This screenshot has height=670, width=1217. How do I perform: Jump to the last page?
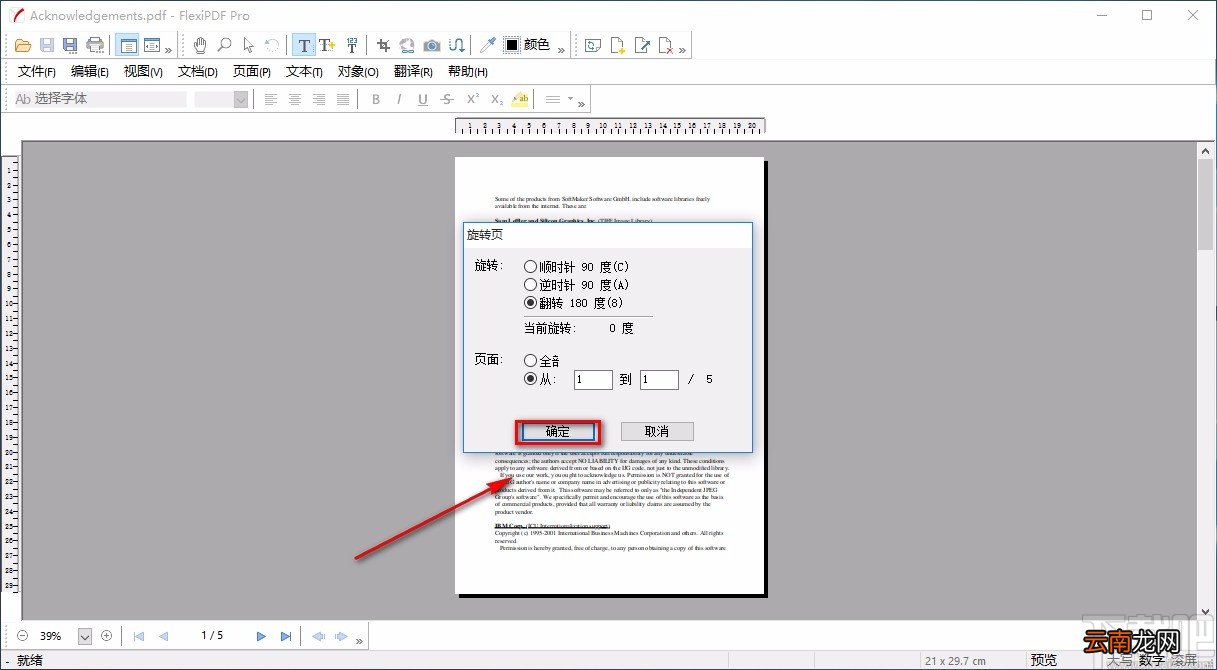[x=286, y=636]
